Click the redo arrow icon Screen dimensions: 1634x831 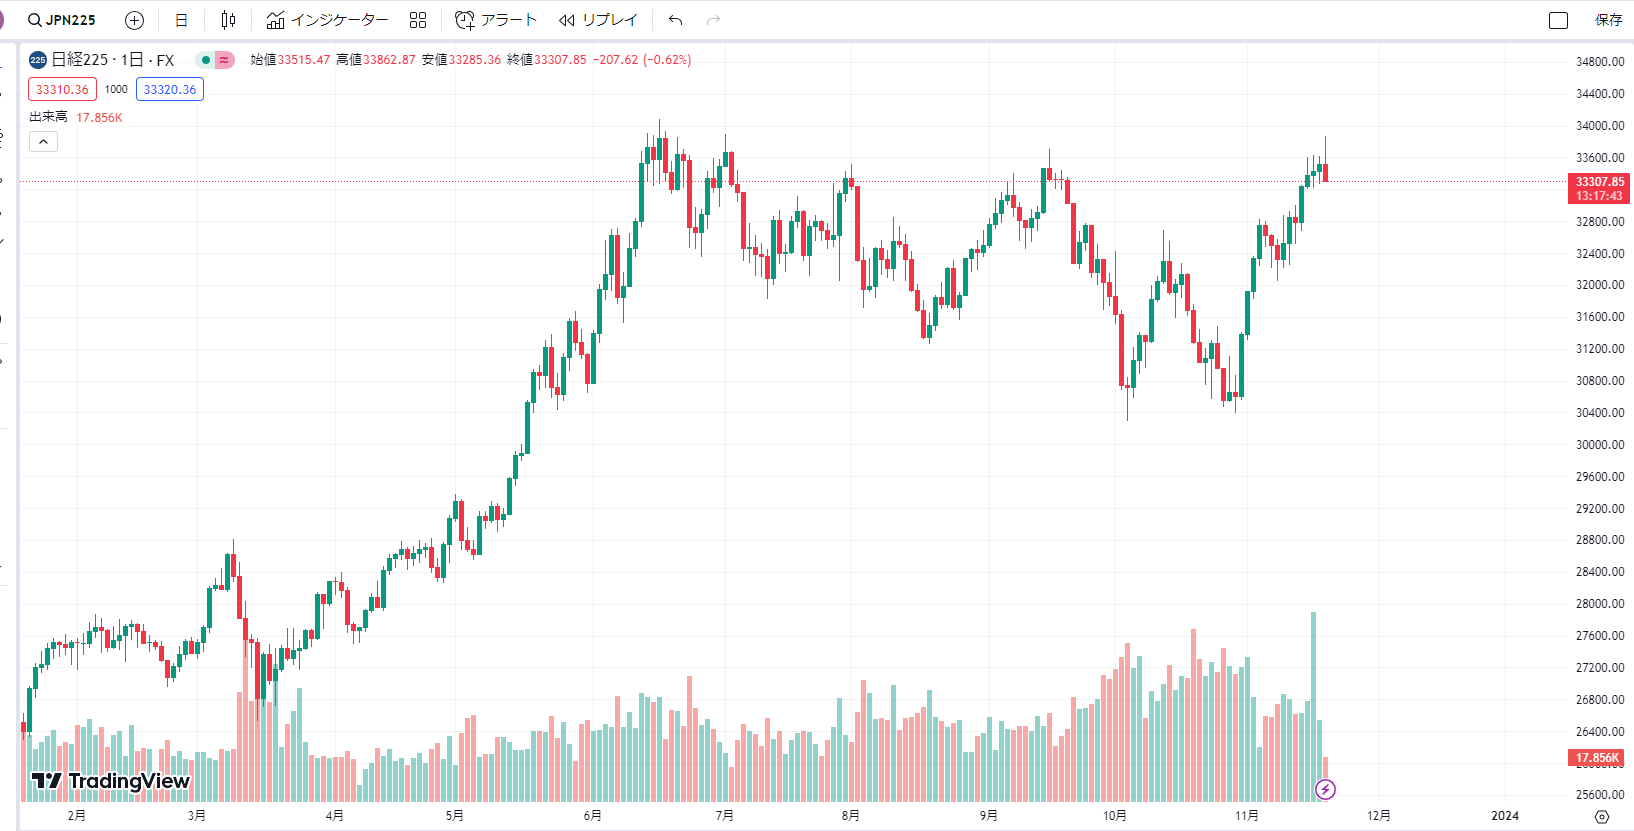tap(713, 20)
